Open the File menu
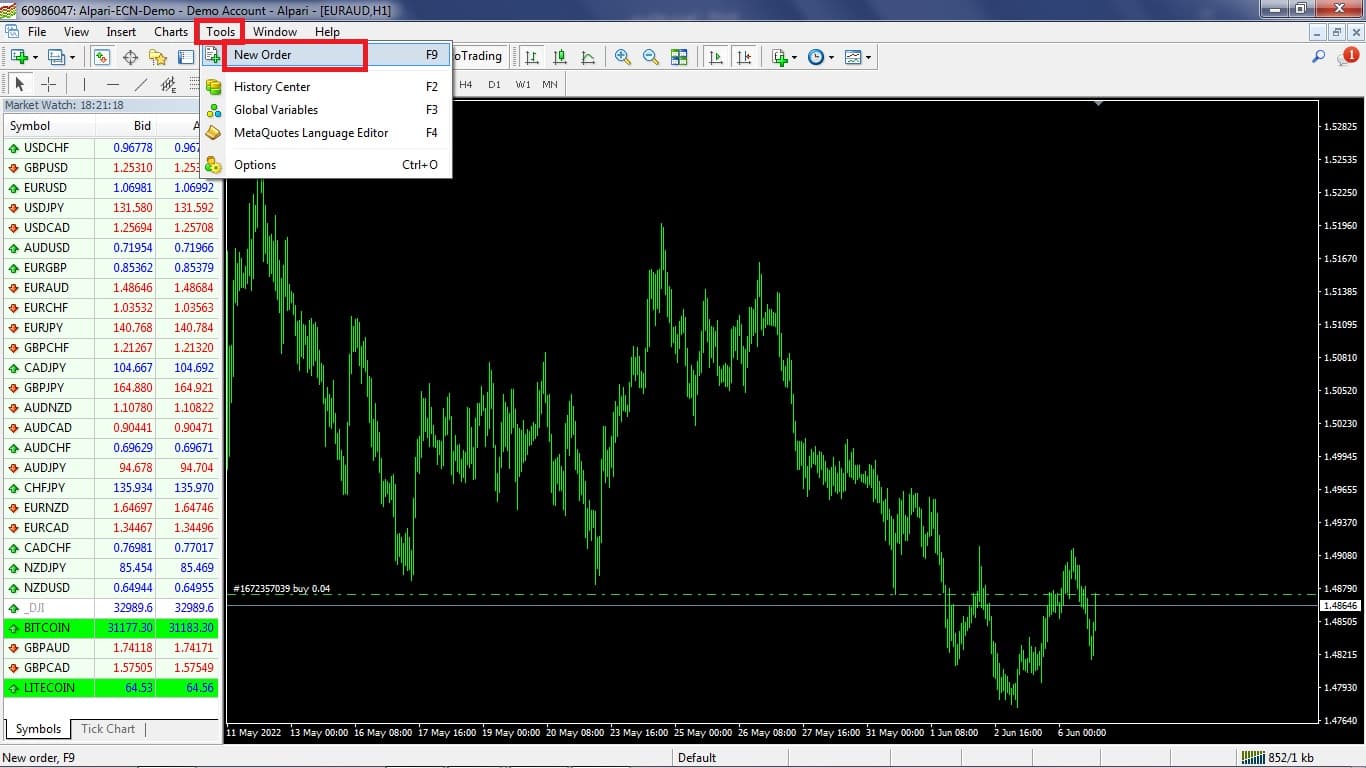The height and width of the screenshot is (768, 1366). [x=37, y=32]
